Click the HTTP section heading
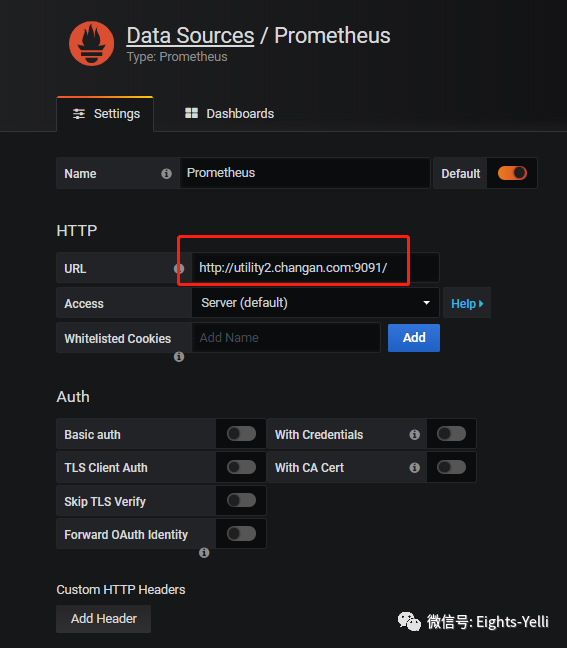 click(77, 231)
